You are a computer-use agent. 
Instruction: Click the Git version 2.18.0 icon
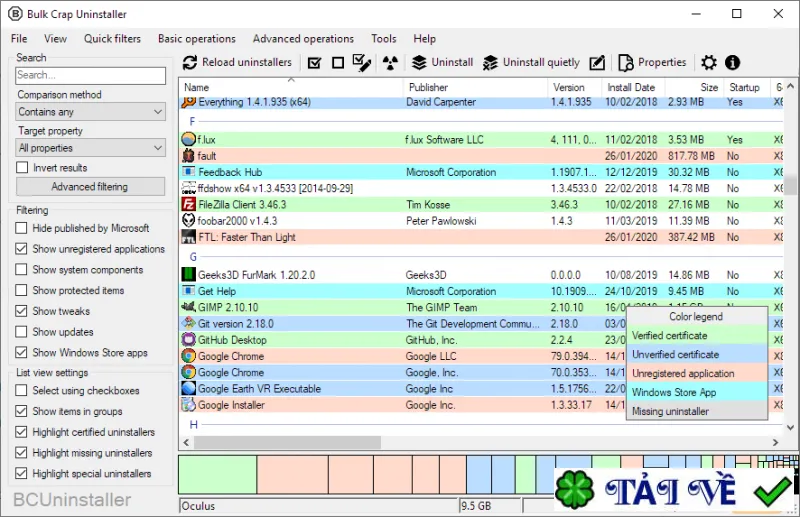tap(189, 323)
